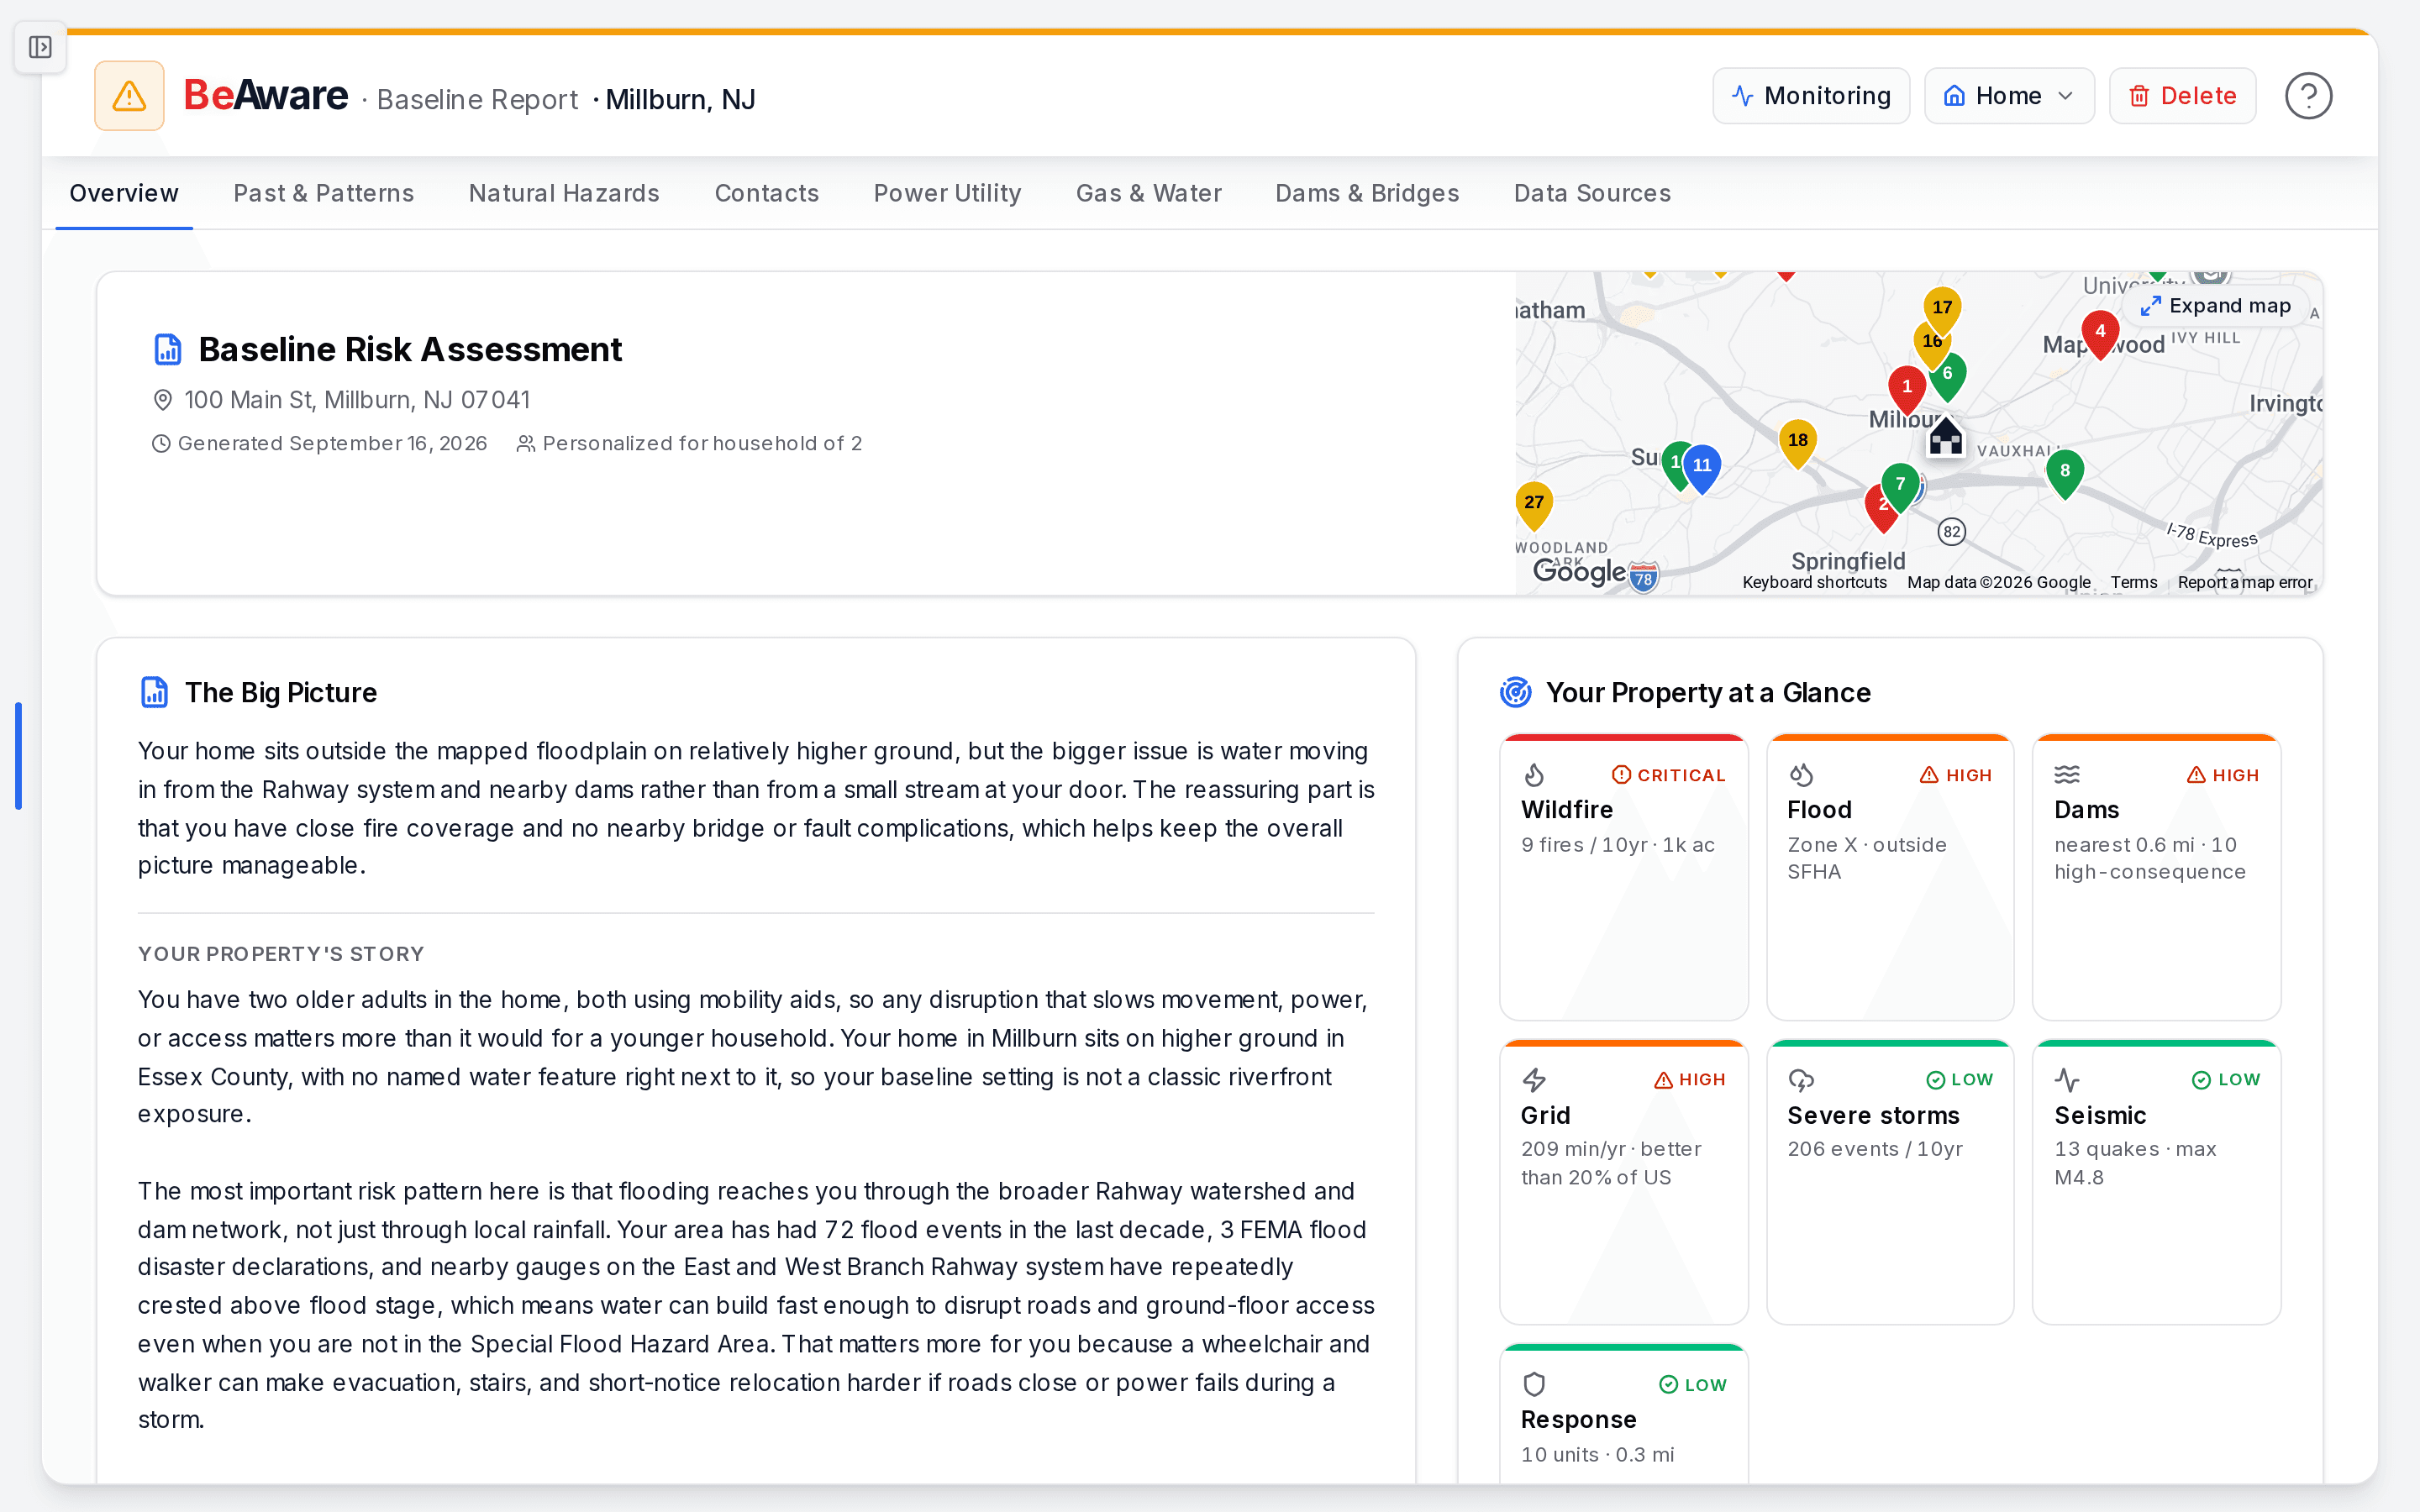Click the Google logo on map

point(1579,571)
